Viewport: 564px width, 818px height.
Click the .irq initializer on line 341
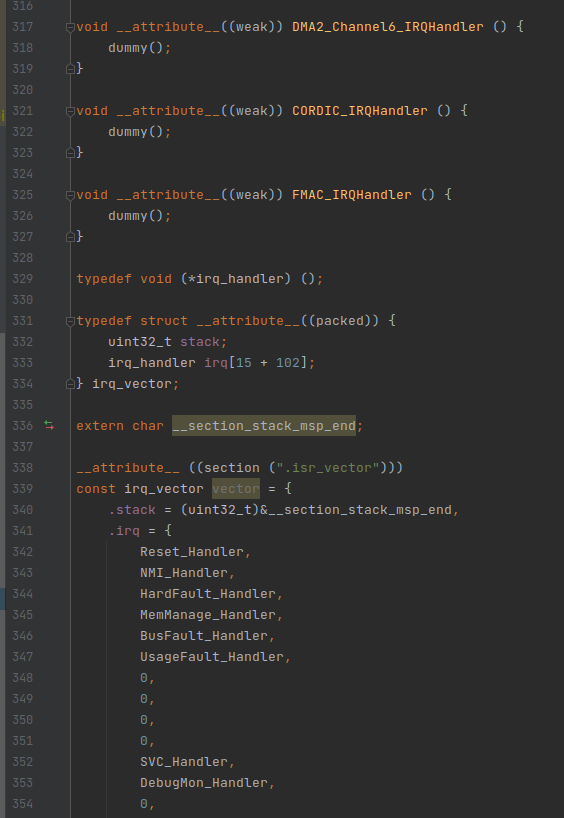coord(124,531)
